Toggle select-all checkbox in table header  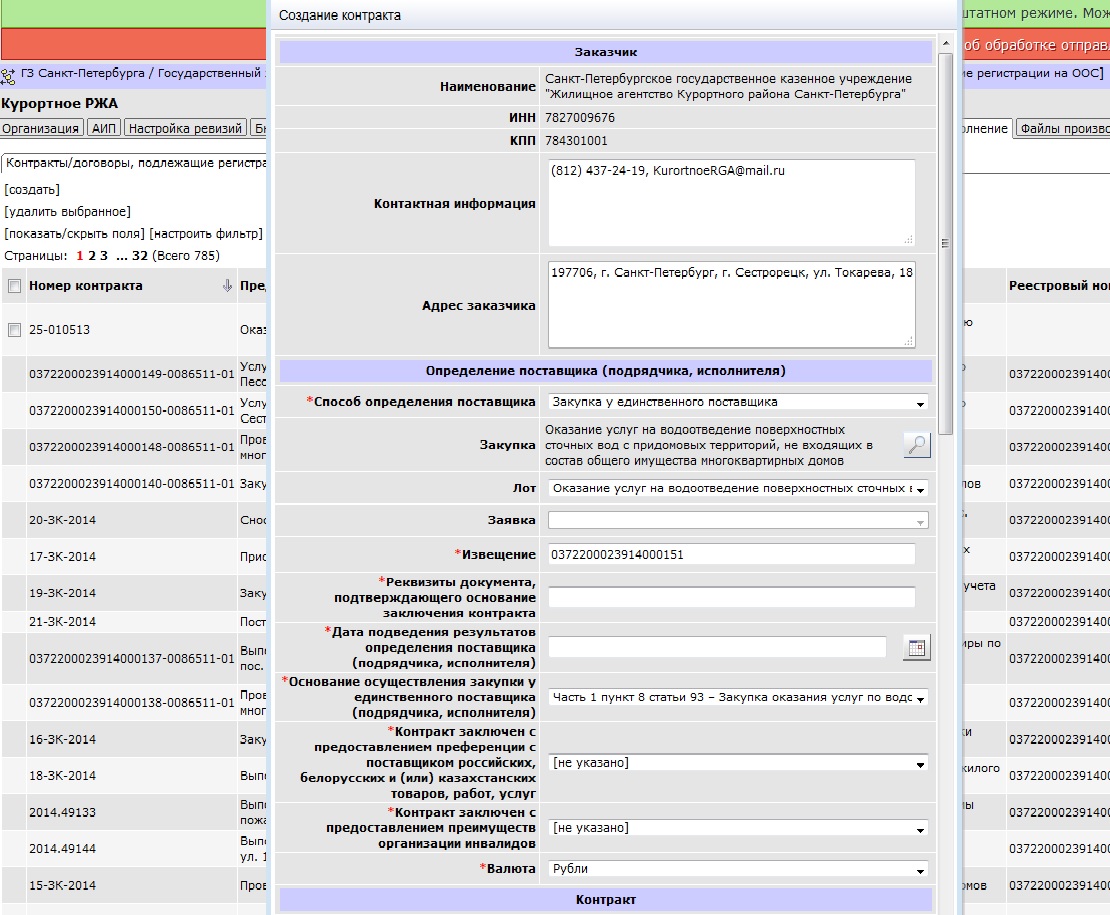[14, 286]
